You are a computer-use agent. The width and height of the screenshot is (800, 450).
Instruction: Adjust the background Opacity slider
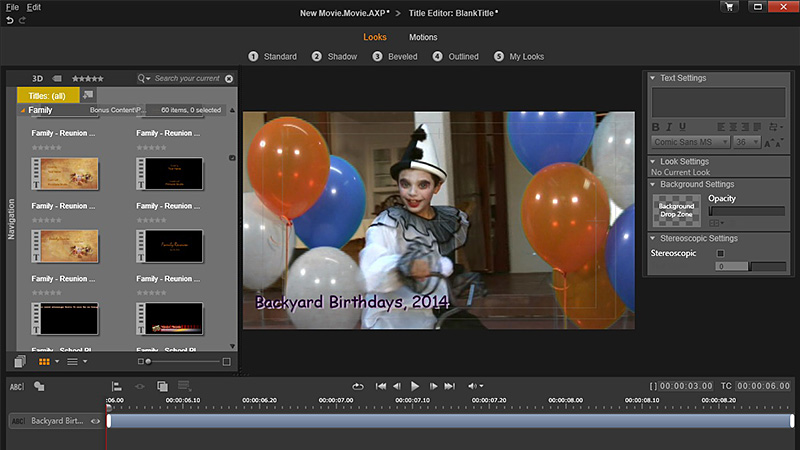(746, 211)
